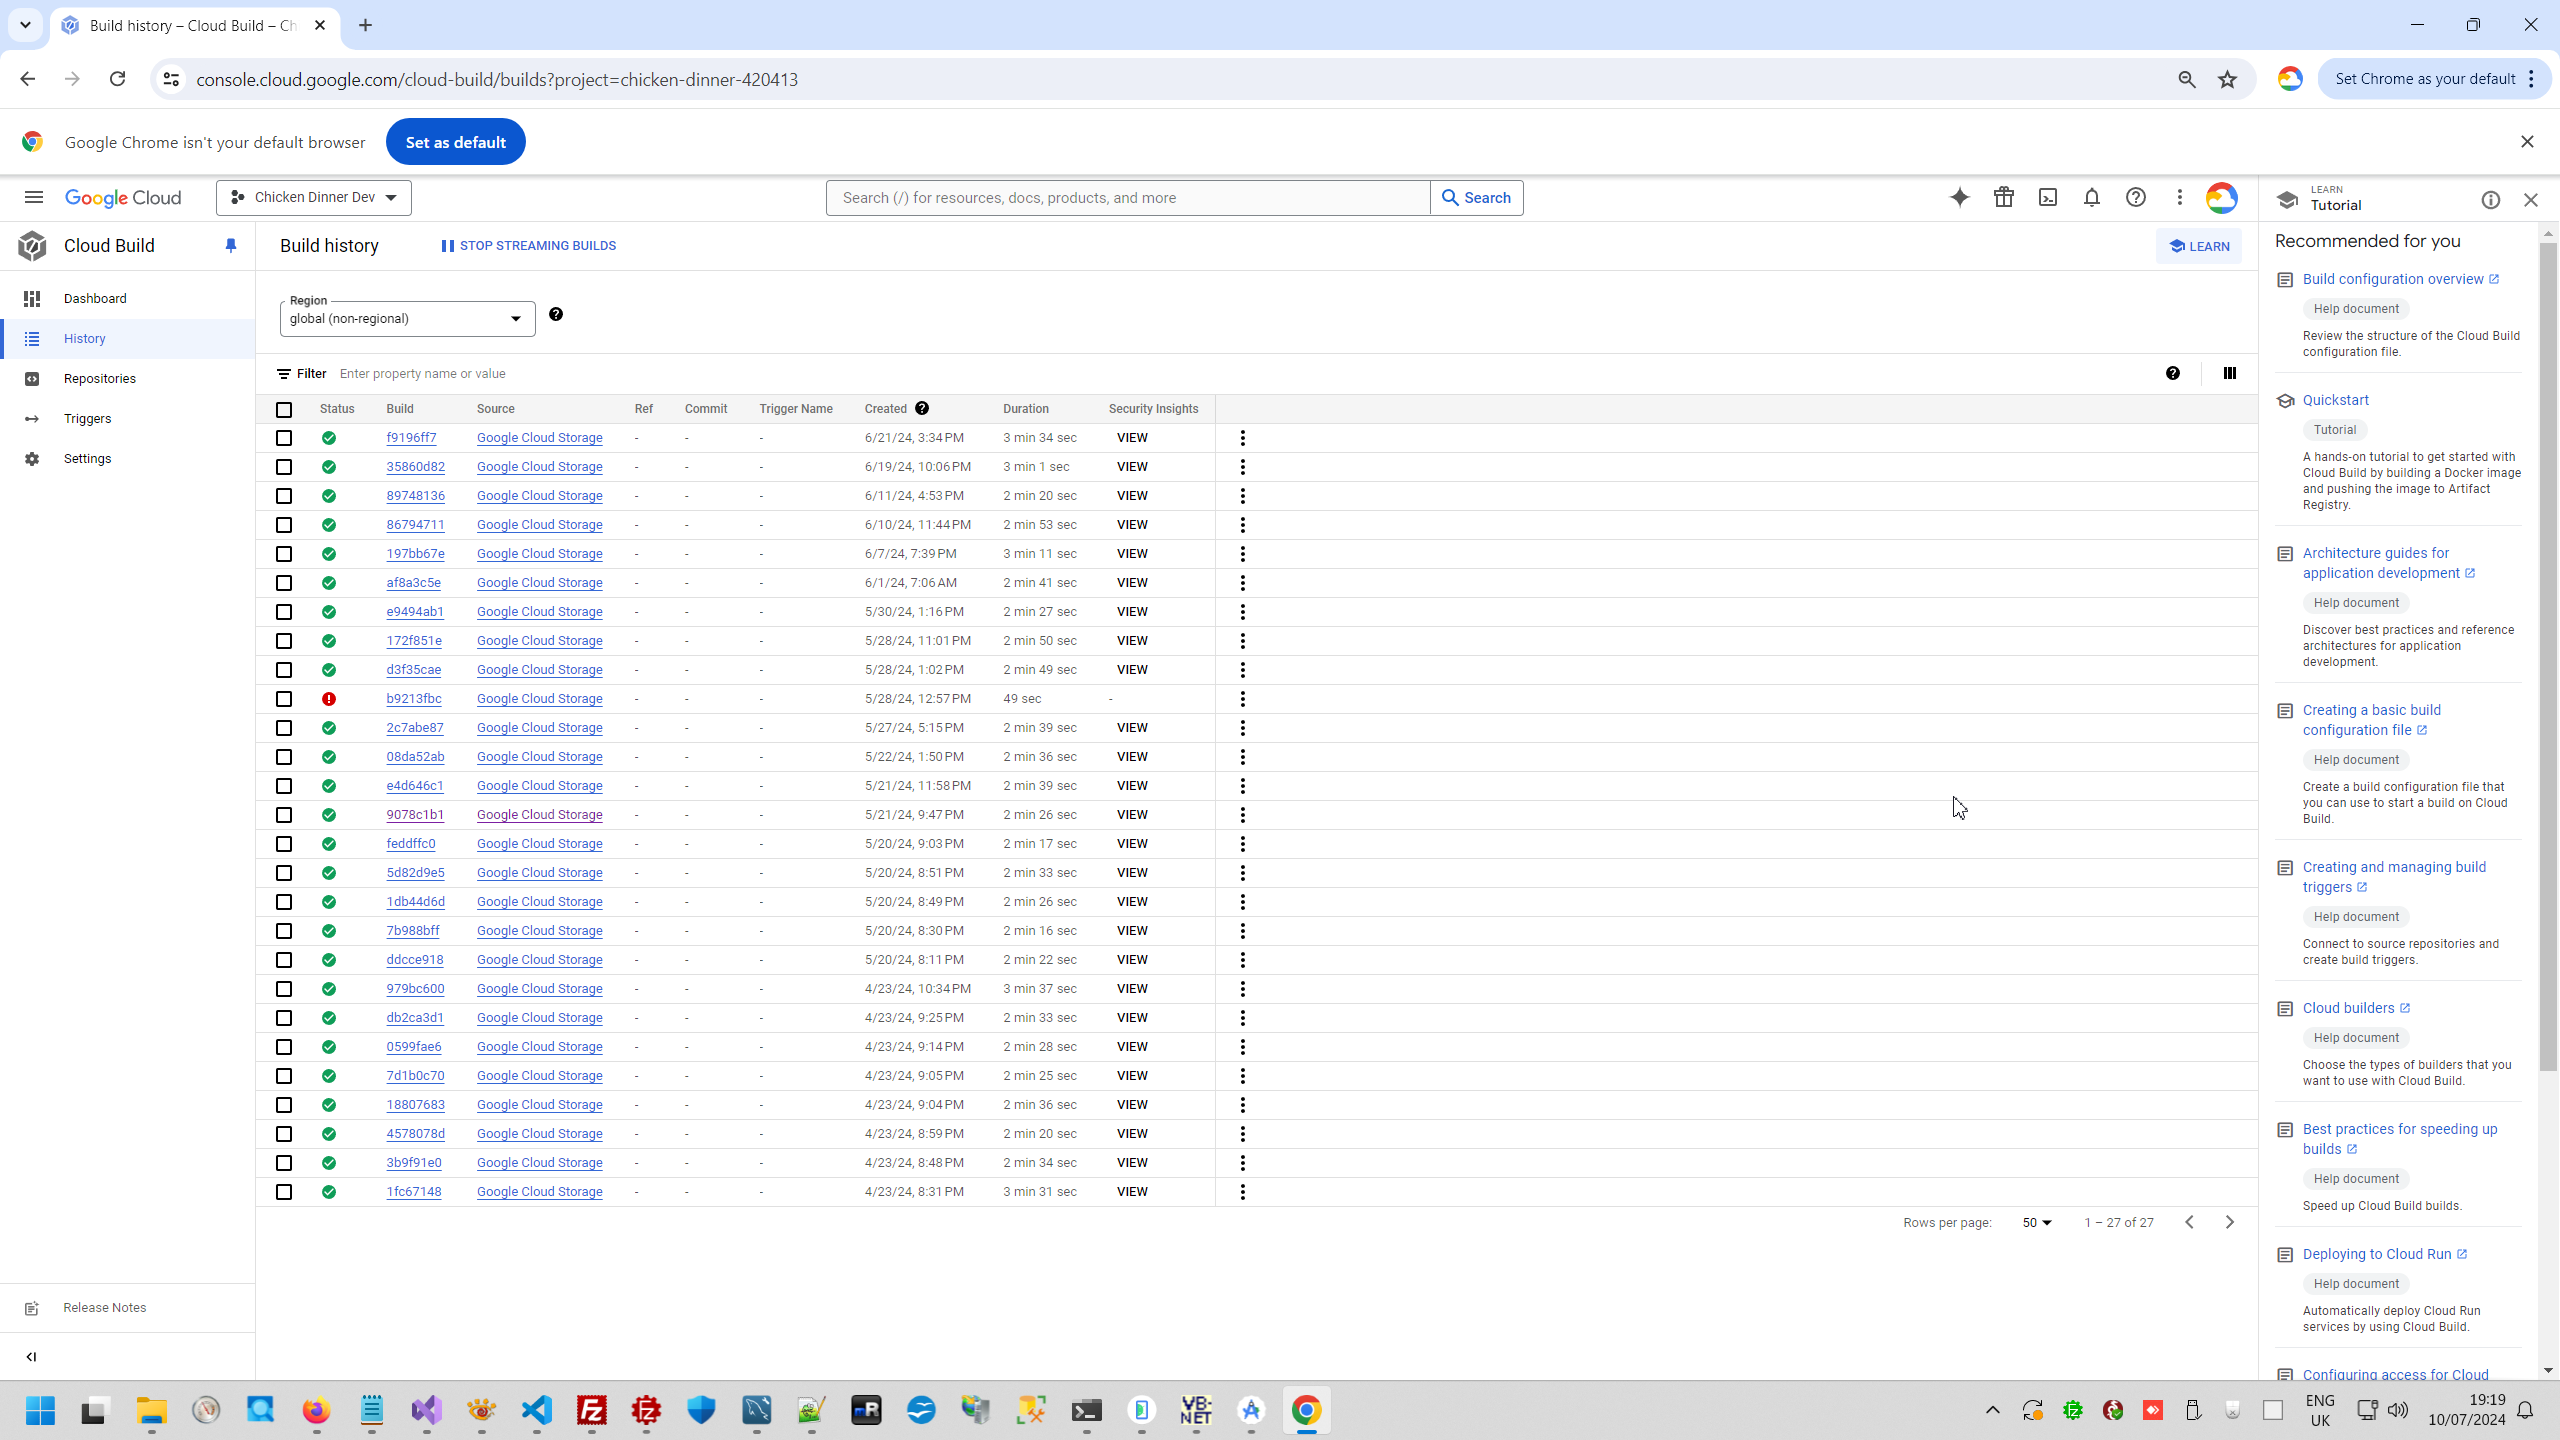
Task: Open actions menu for build b9213fbc
Action: (x=1242, y=699)
